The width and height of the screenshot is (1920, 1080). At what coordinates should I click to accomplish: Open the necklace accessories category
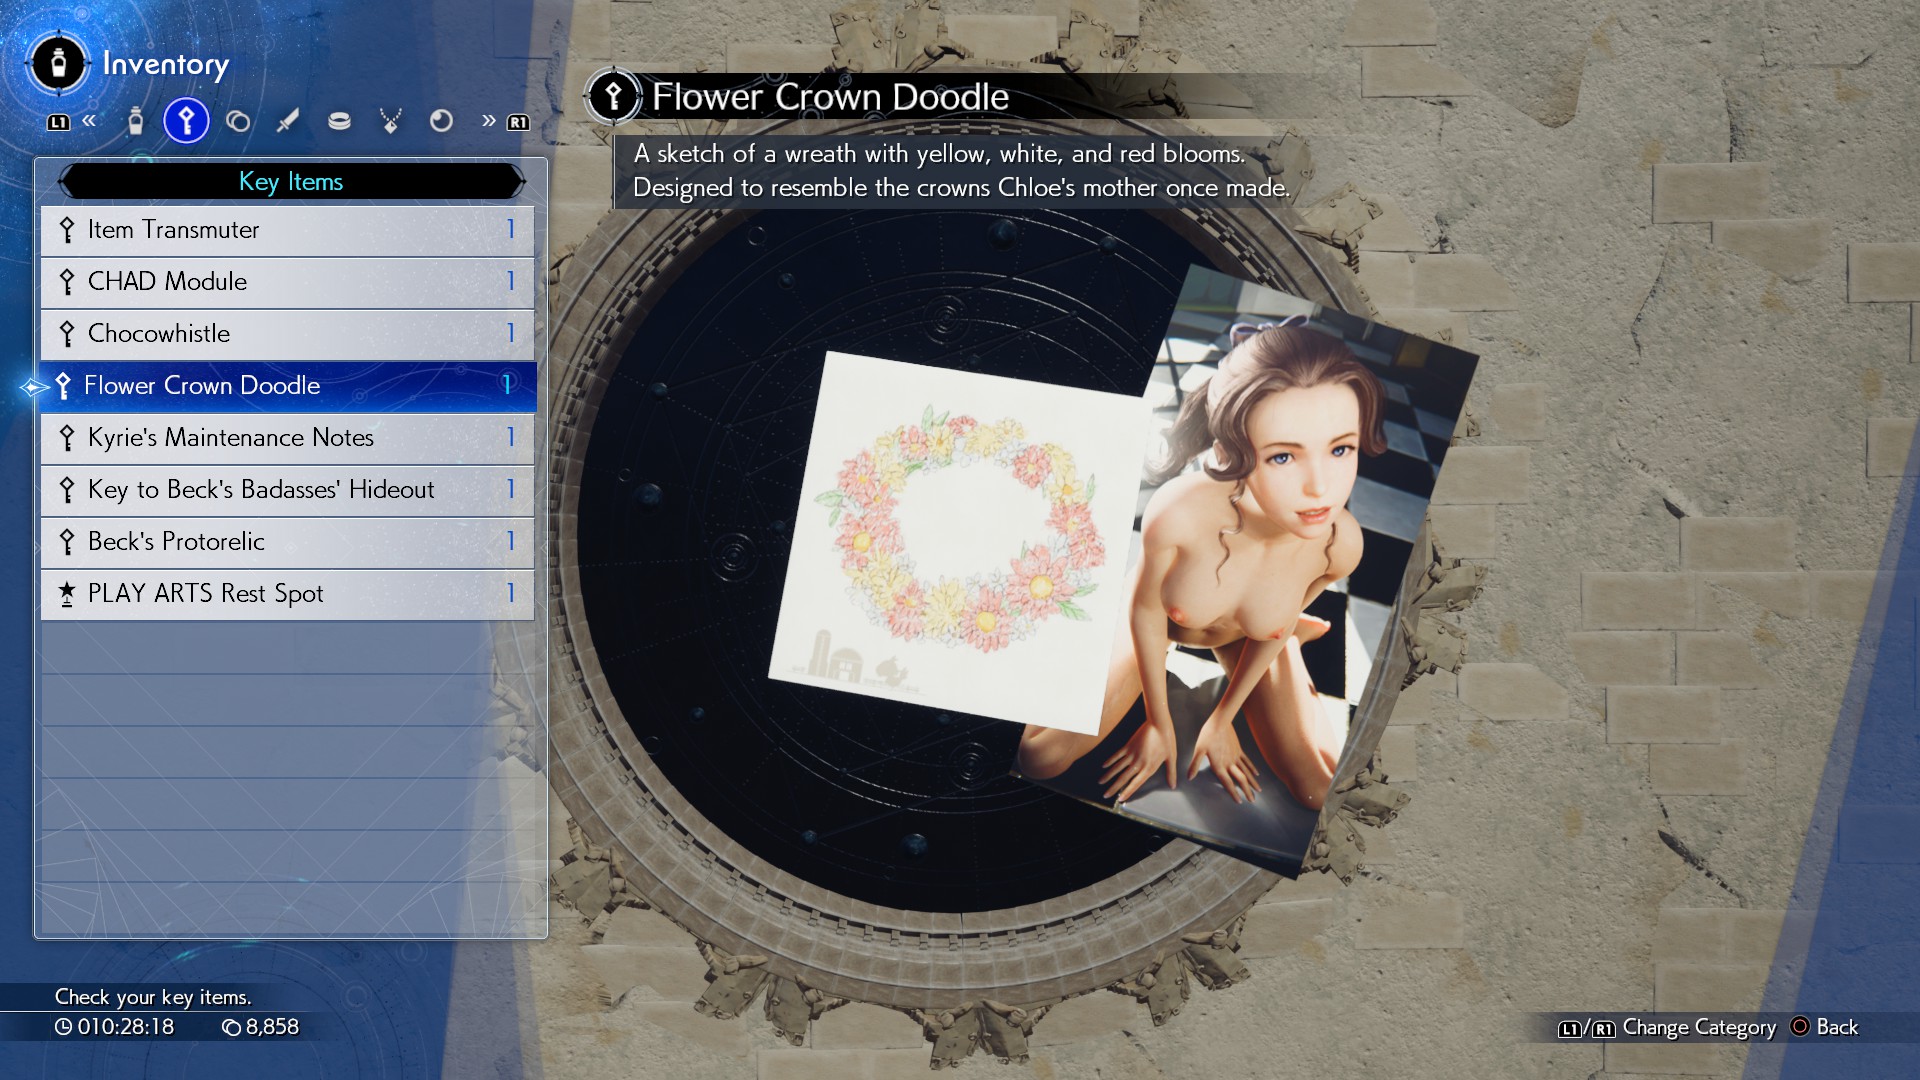(390, 122)
